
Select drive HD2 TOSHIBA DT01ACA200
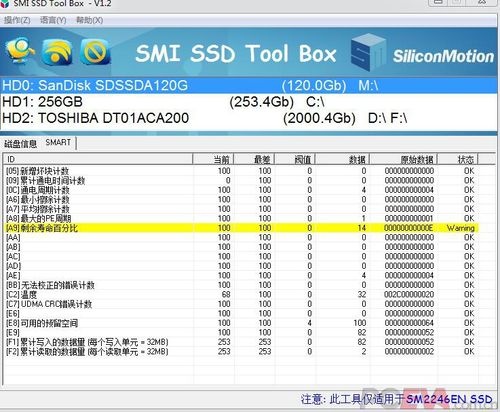point(249,118)
